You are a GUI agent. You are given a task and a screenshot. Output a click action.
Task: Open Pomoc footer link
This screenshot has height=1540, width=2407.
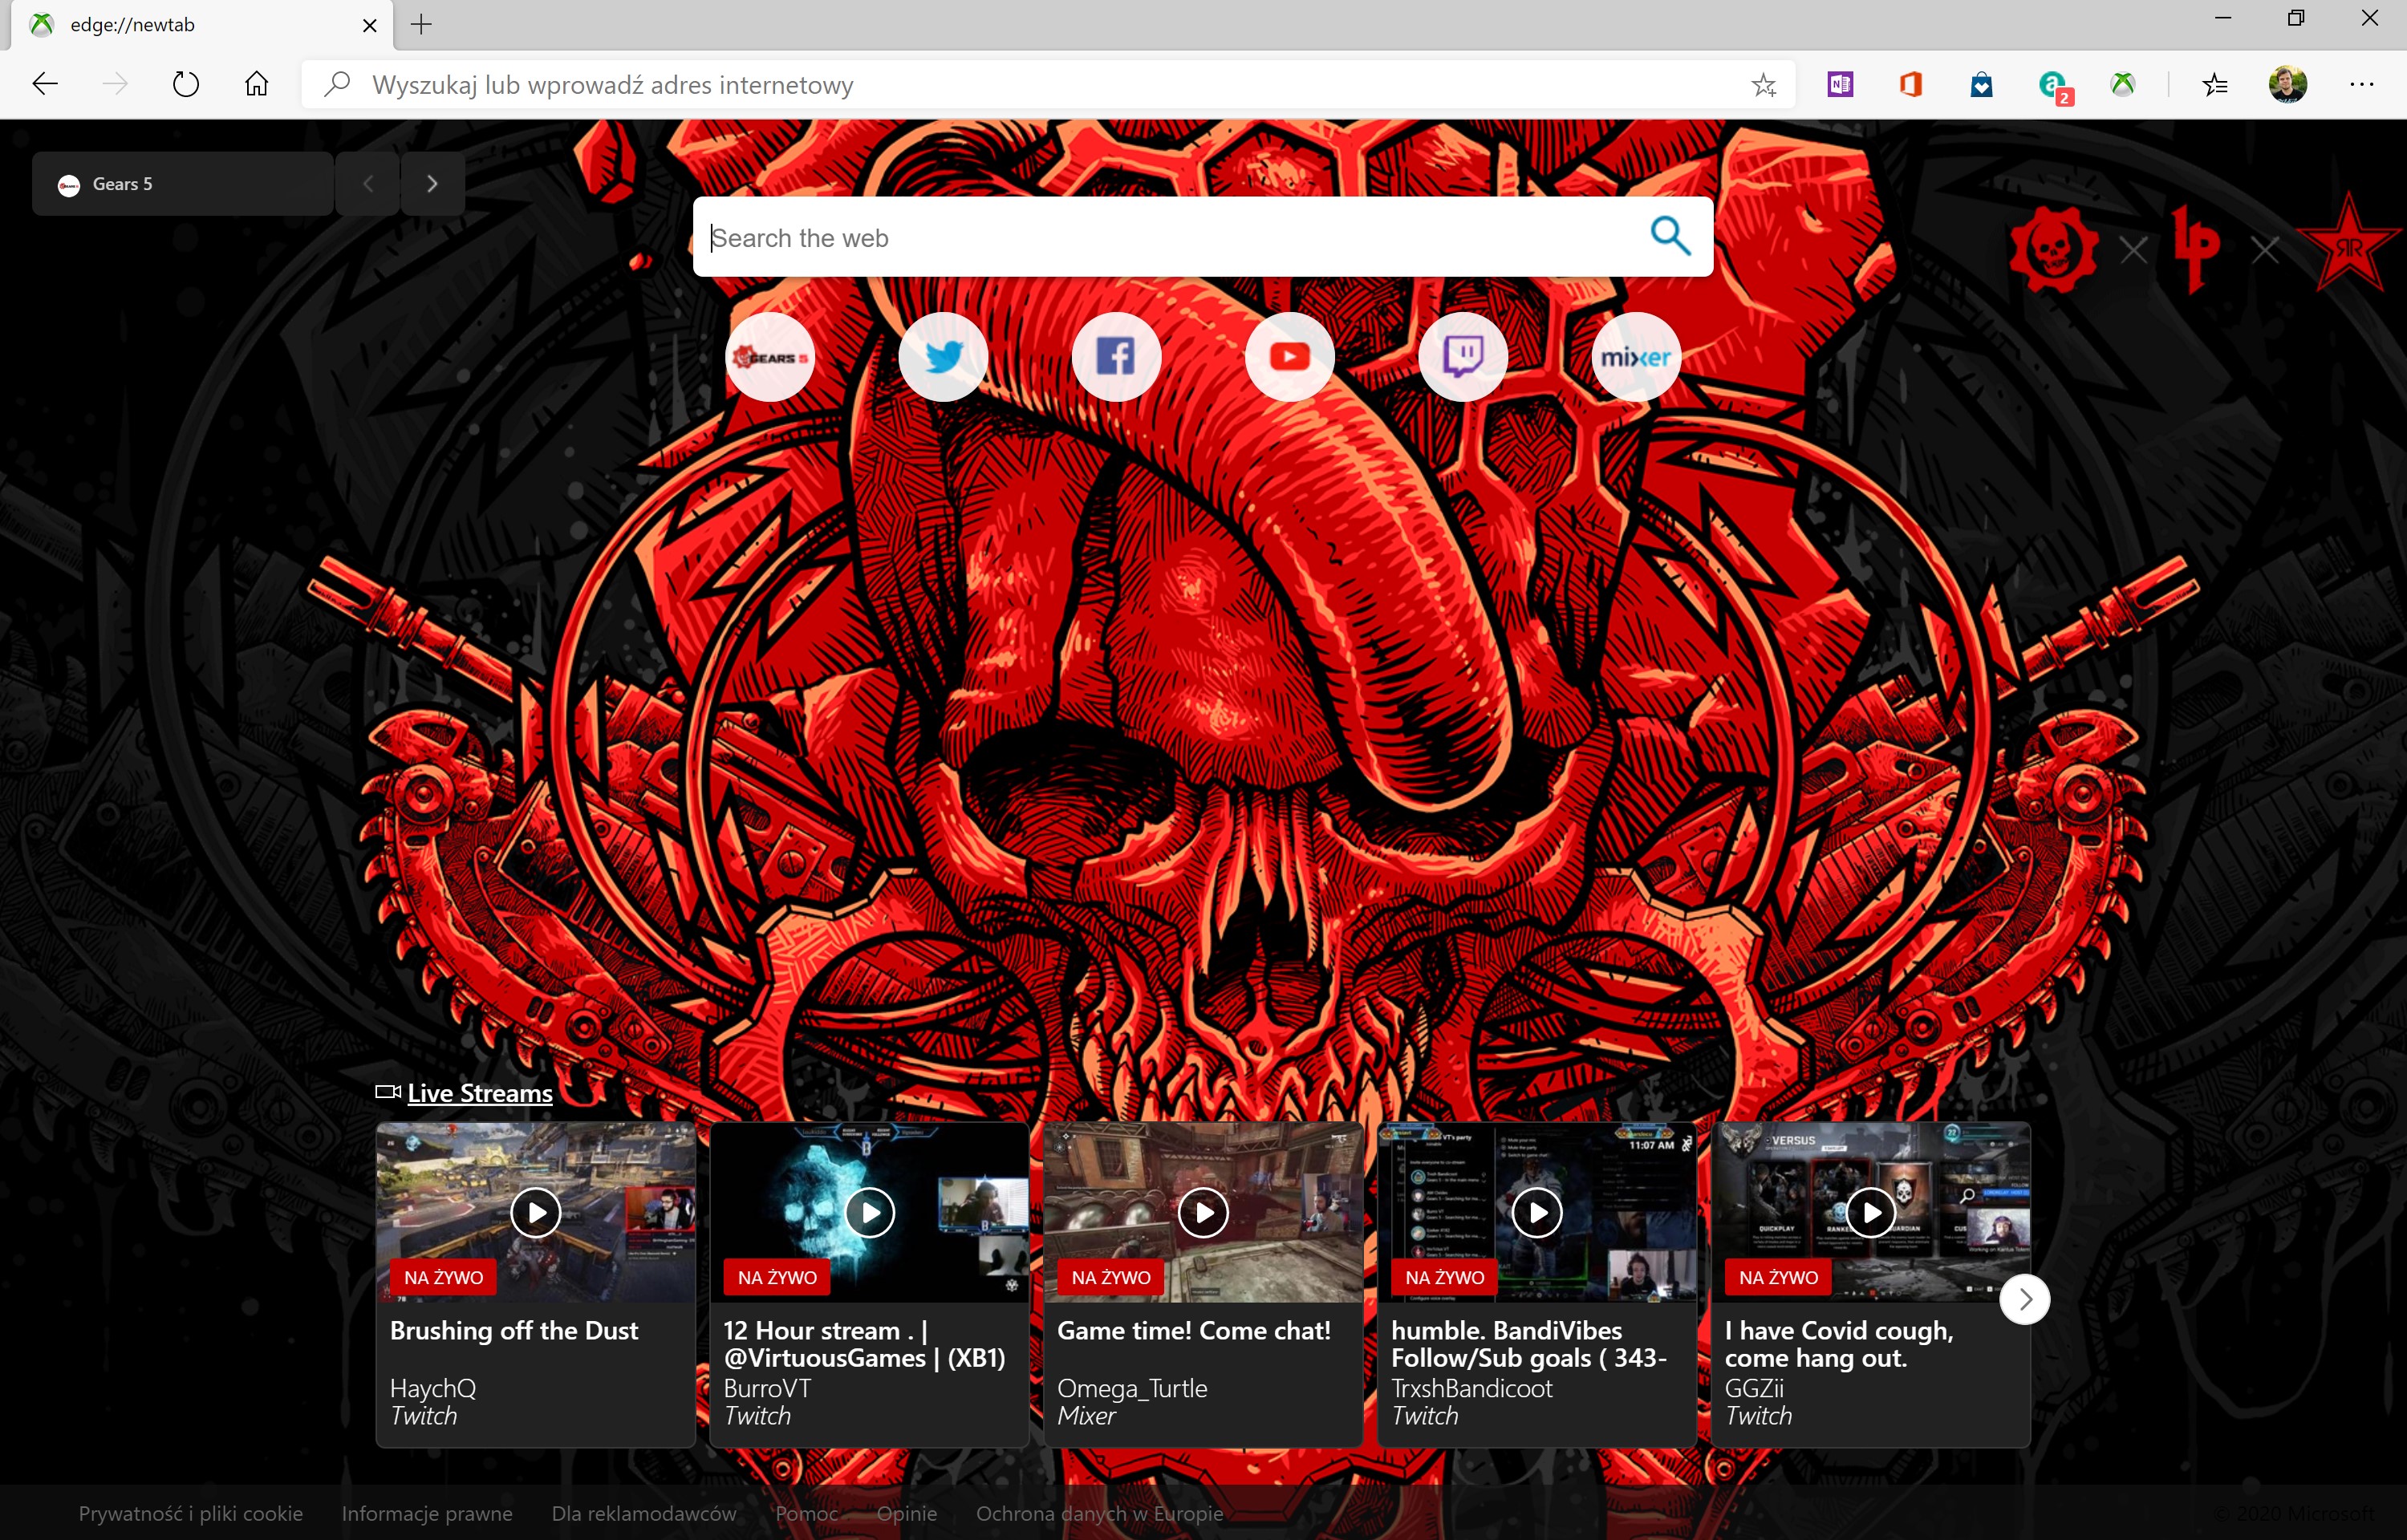click(806, 1513)
